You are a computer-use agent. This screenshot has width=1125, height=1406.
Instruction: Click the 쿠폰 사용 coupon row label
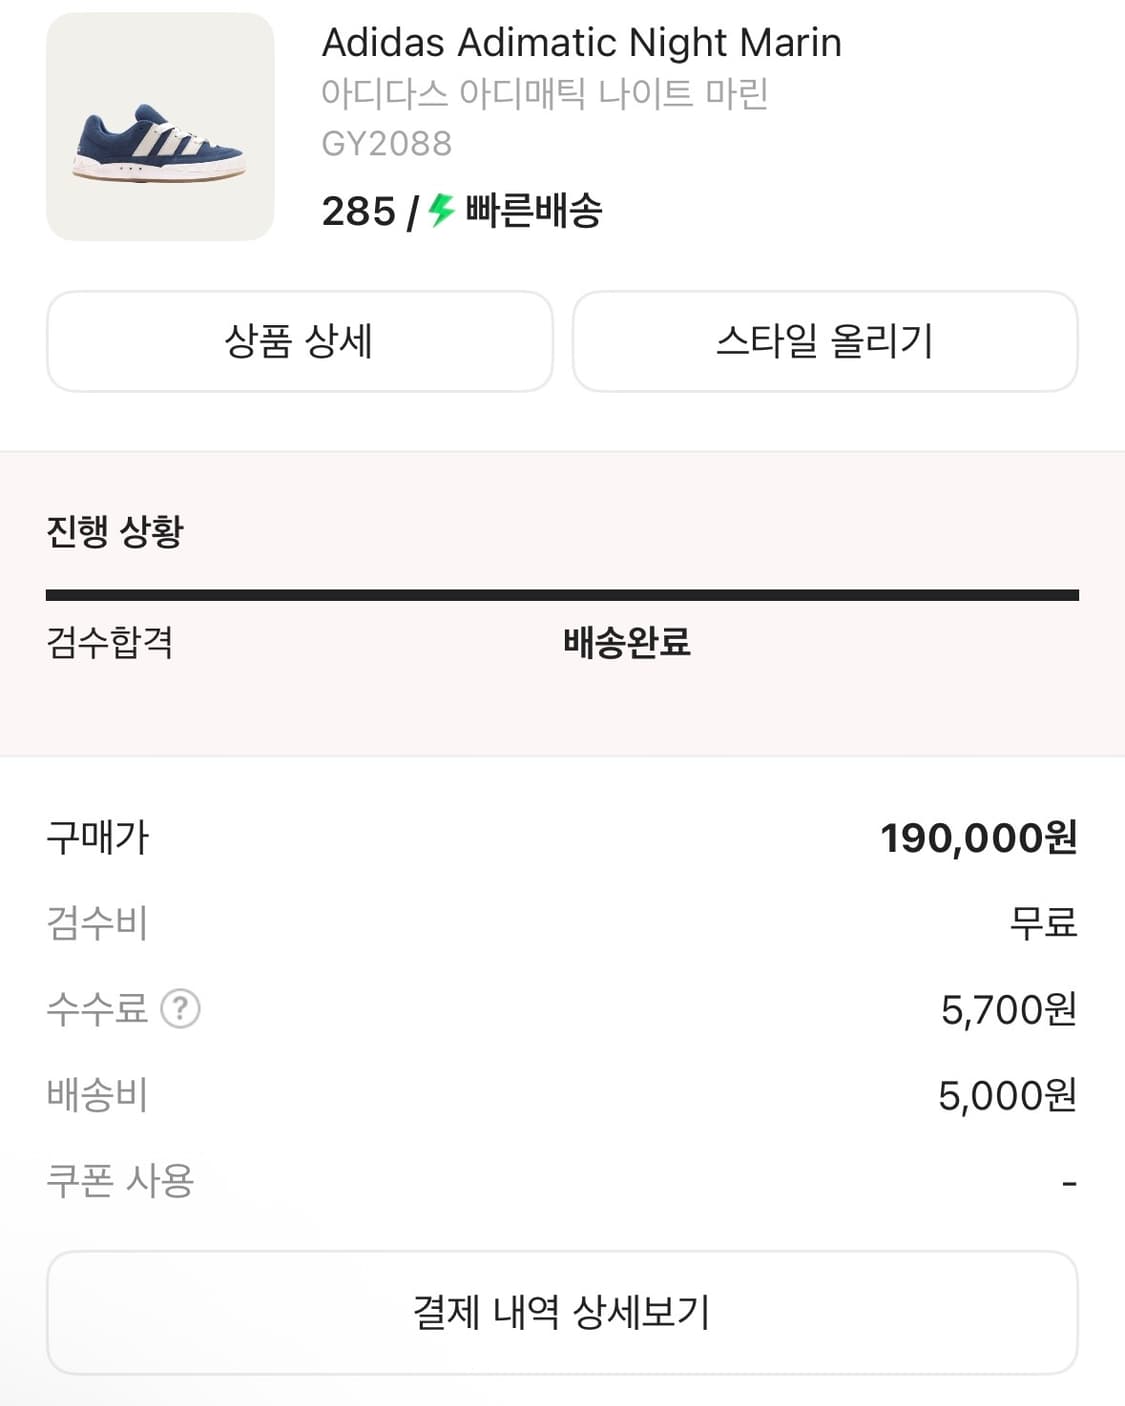tap(120, 1181)
